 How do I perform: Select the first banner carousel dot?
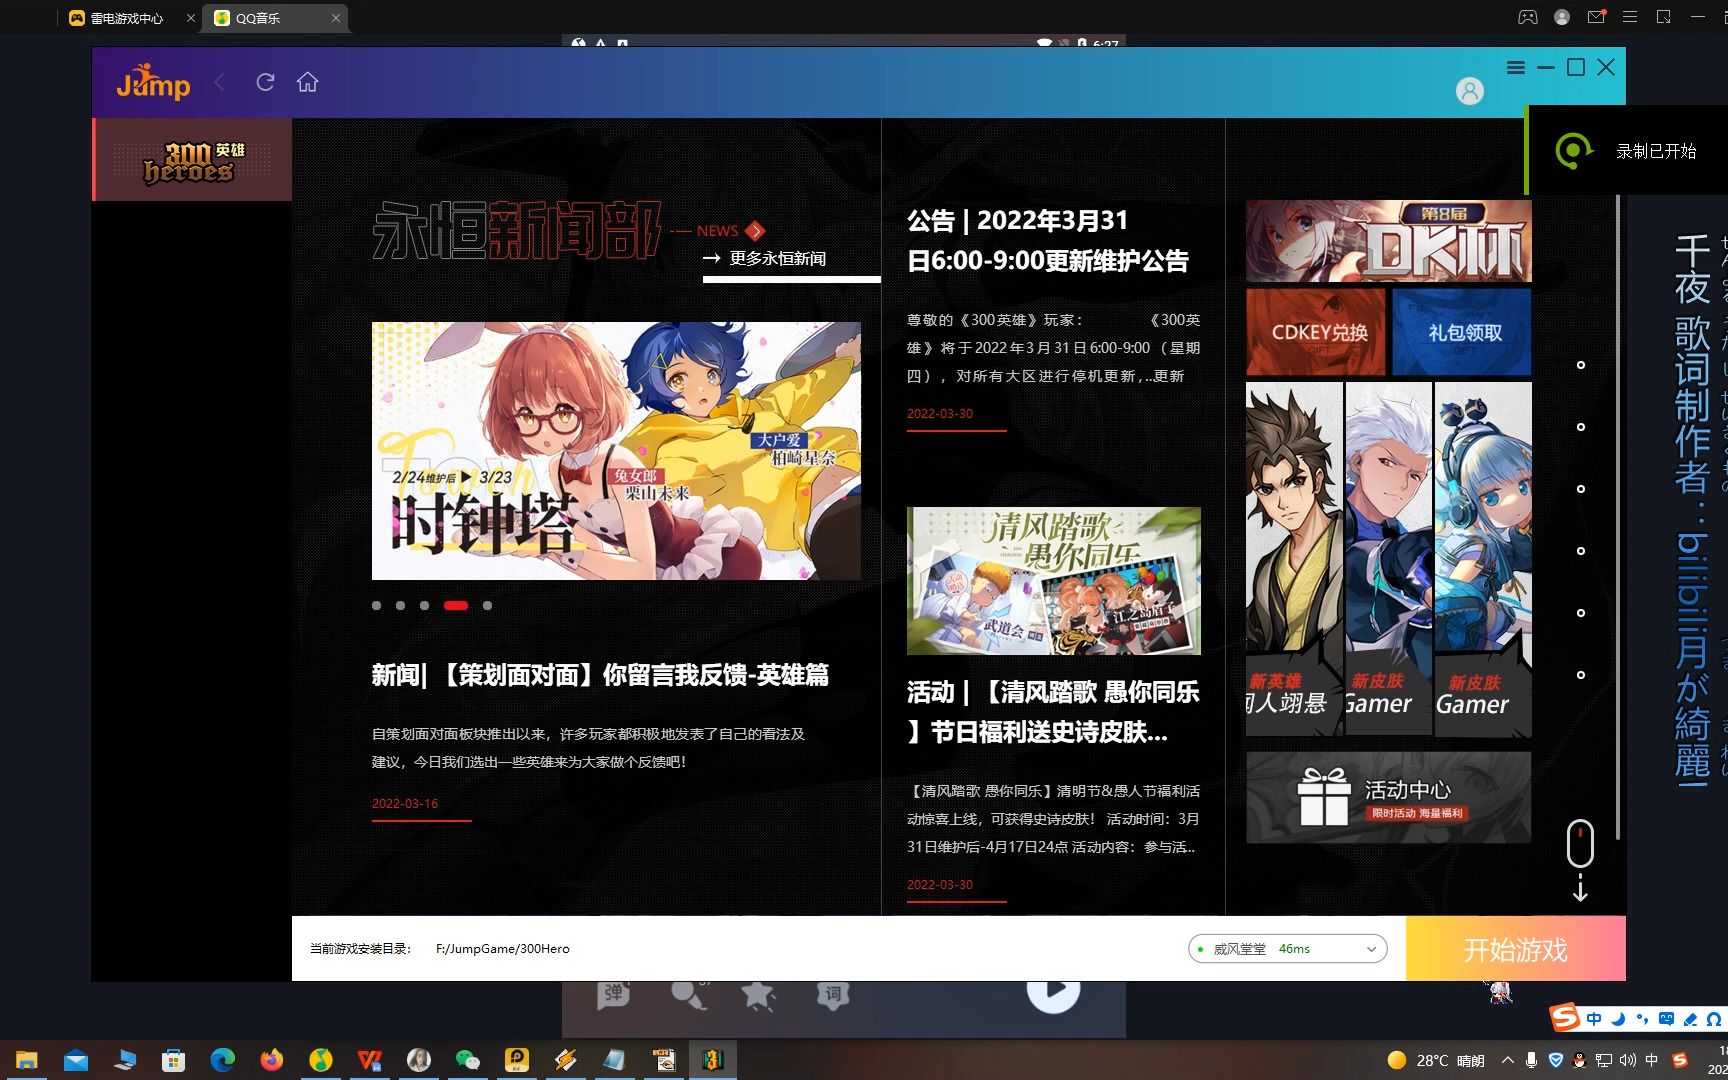376,605
